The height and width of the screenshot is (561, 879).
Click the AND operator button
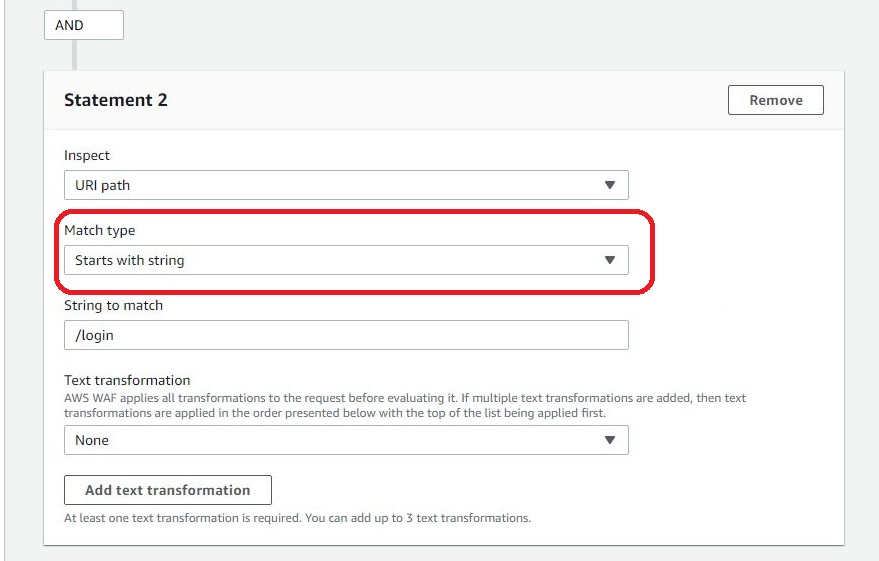pos(83,25)
